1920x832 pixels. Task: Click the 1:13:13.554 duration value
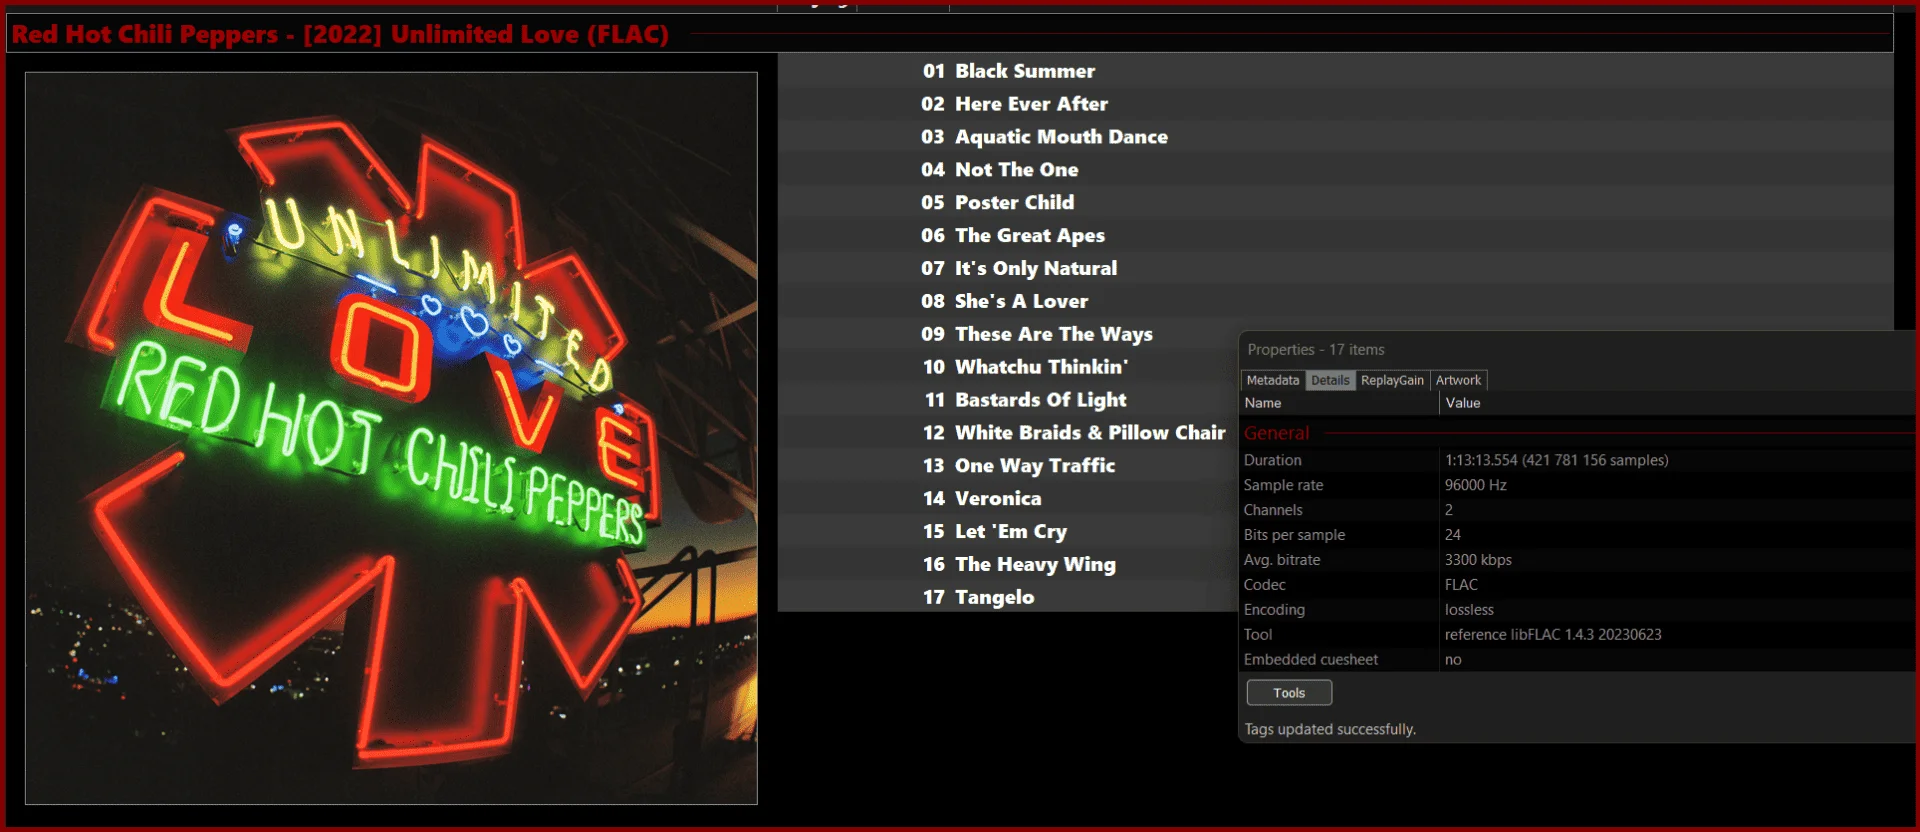click(x=1556, y=460)
